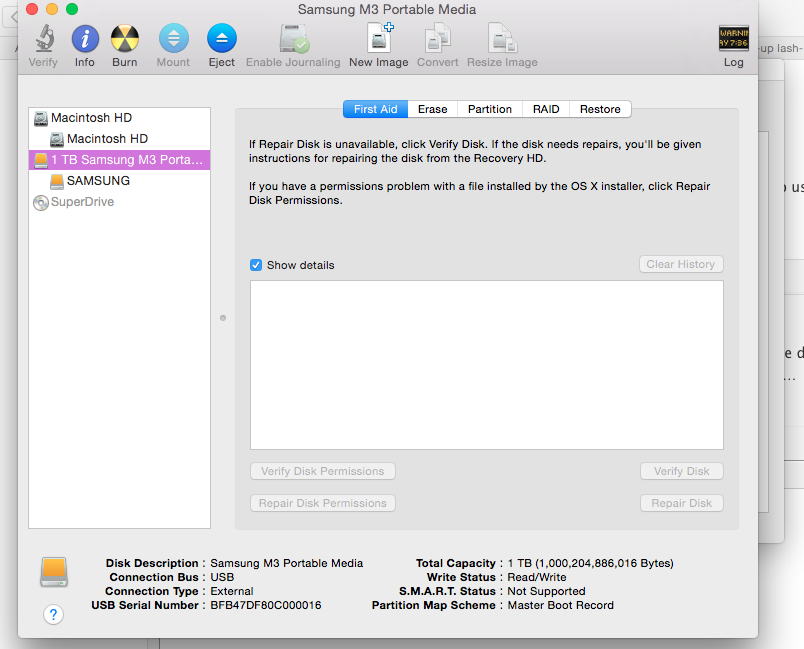The image size is (804, 649).
Task: Click the Partition Map Scheme value Master Boot Record
Action: tap(560, 605)
